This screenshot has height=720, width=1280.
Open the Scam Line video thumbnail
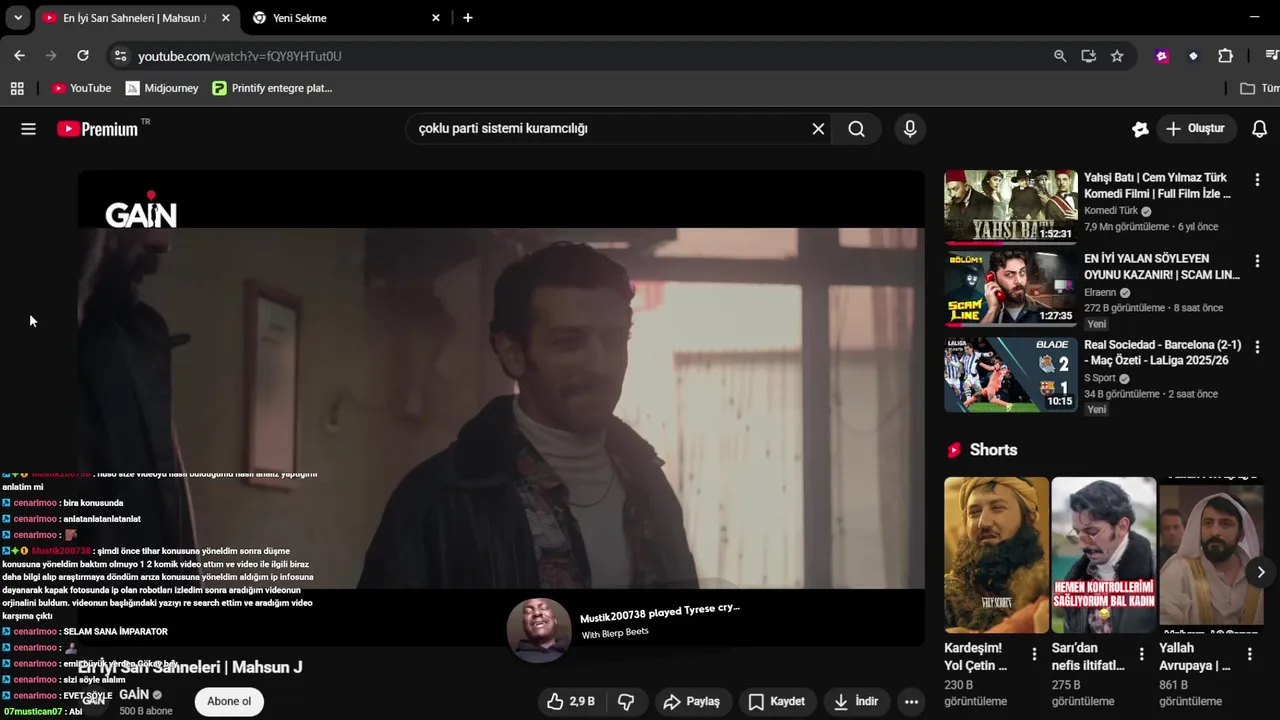click(1011, 289)
